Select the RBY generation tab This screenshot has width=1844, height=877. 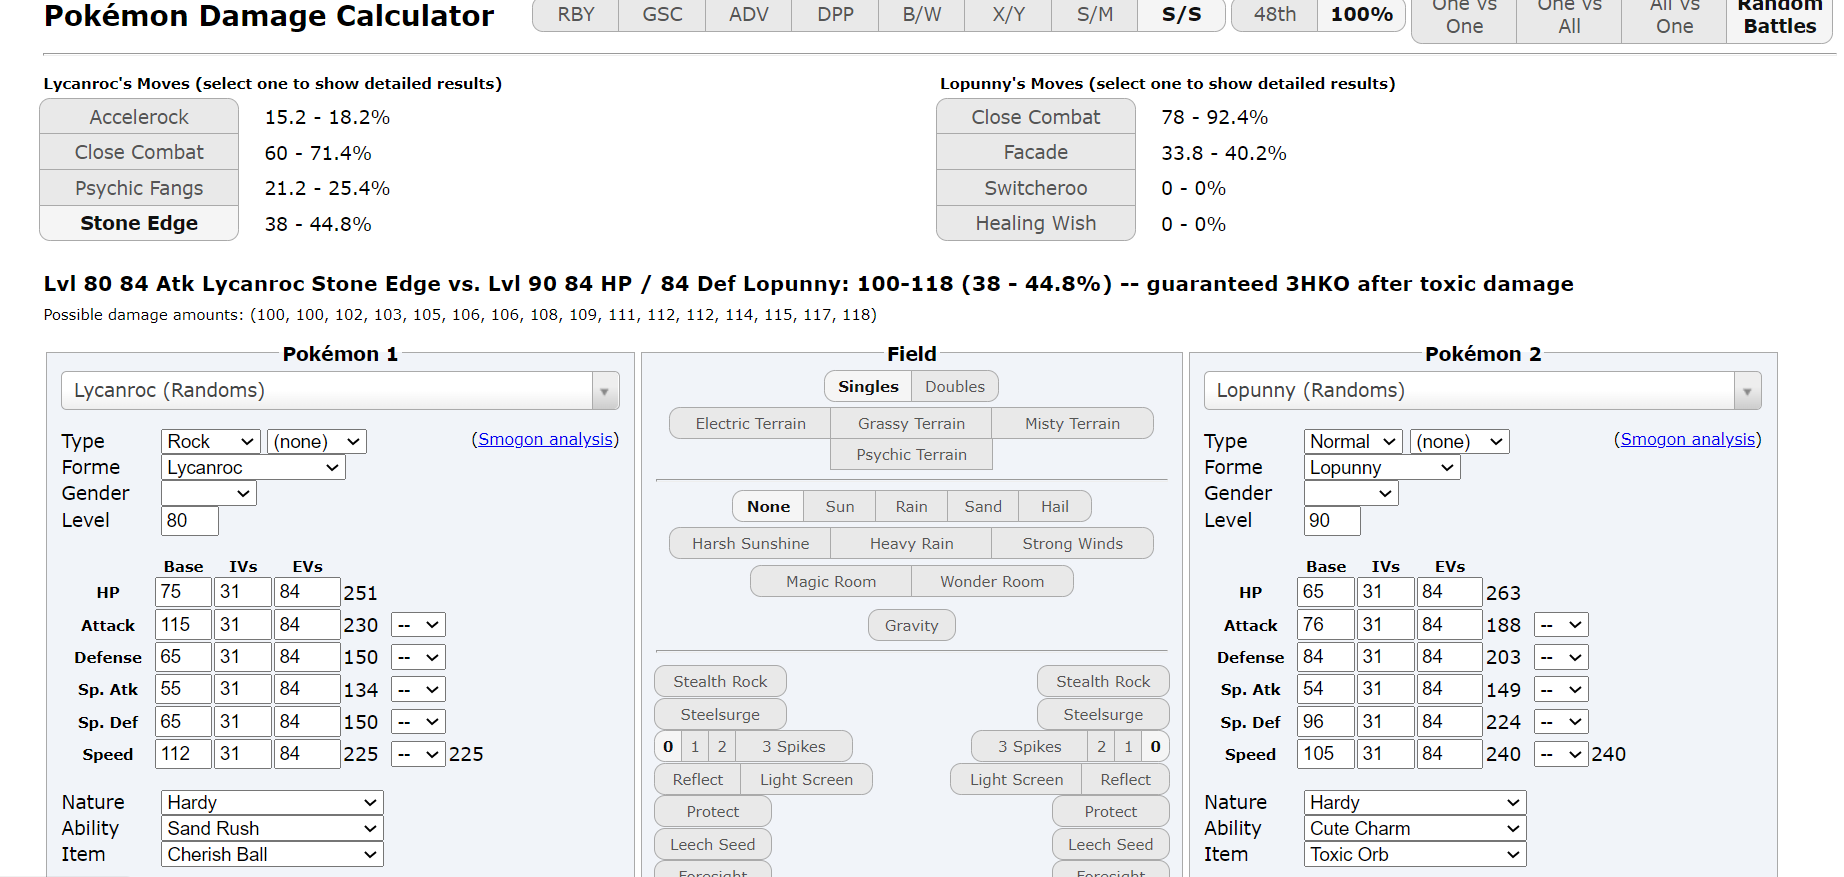pyautogui.click(x=576, y=15)
